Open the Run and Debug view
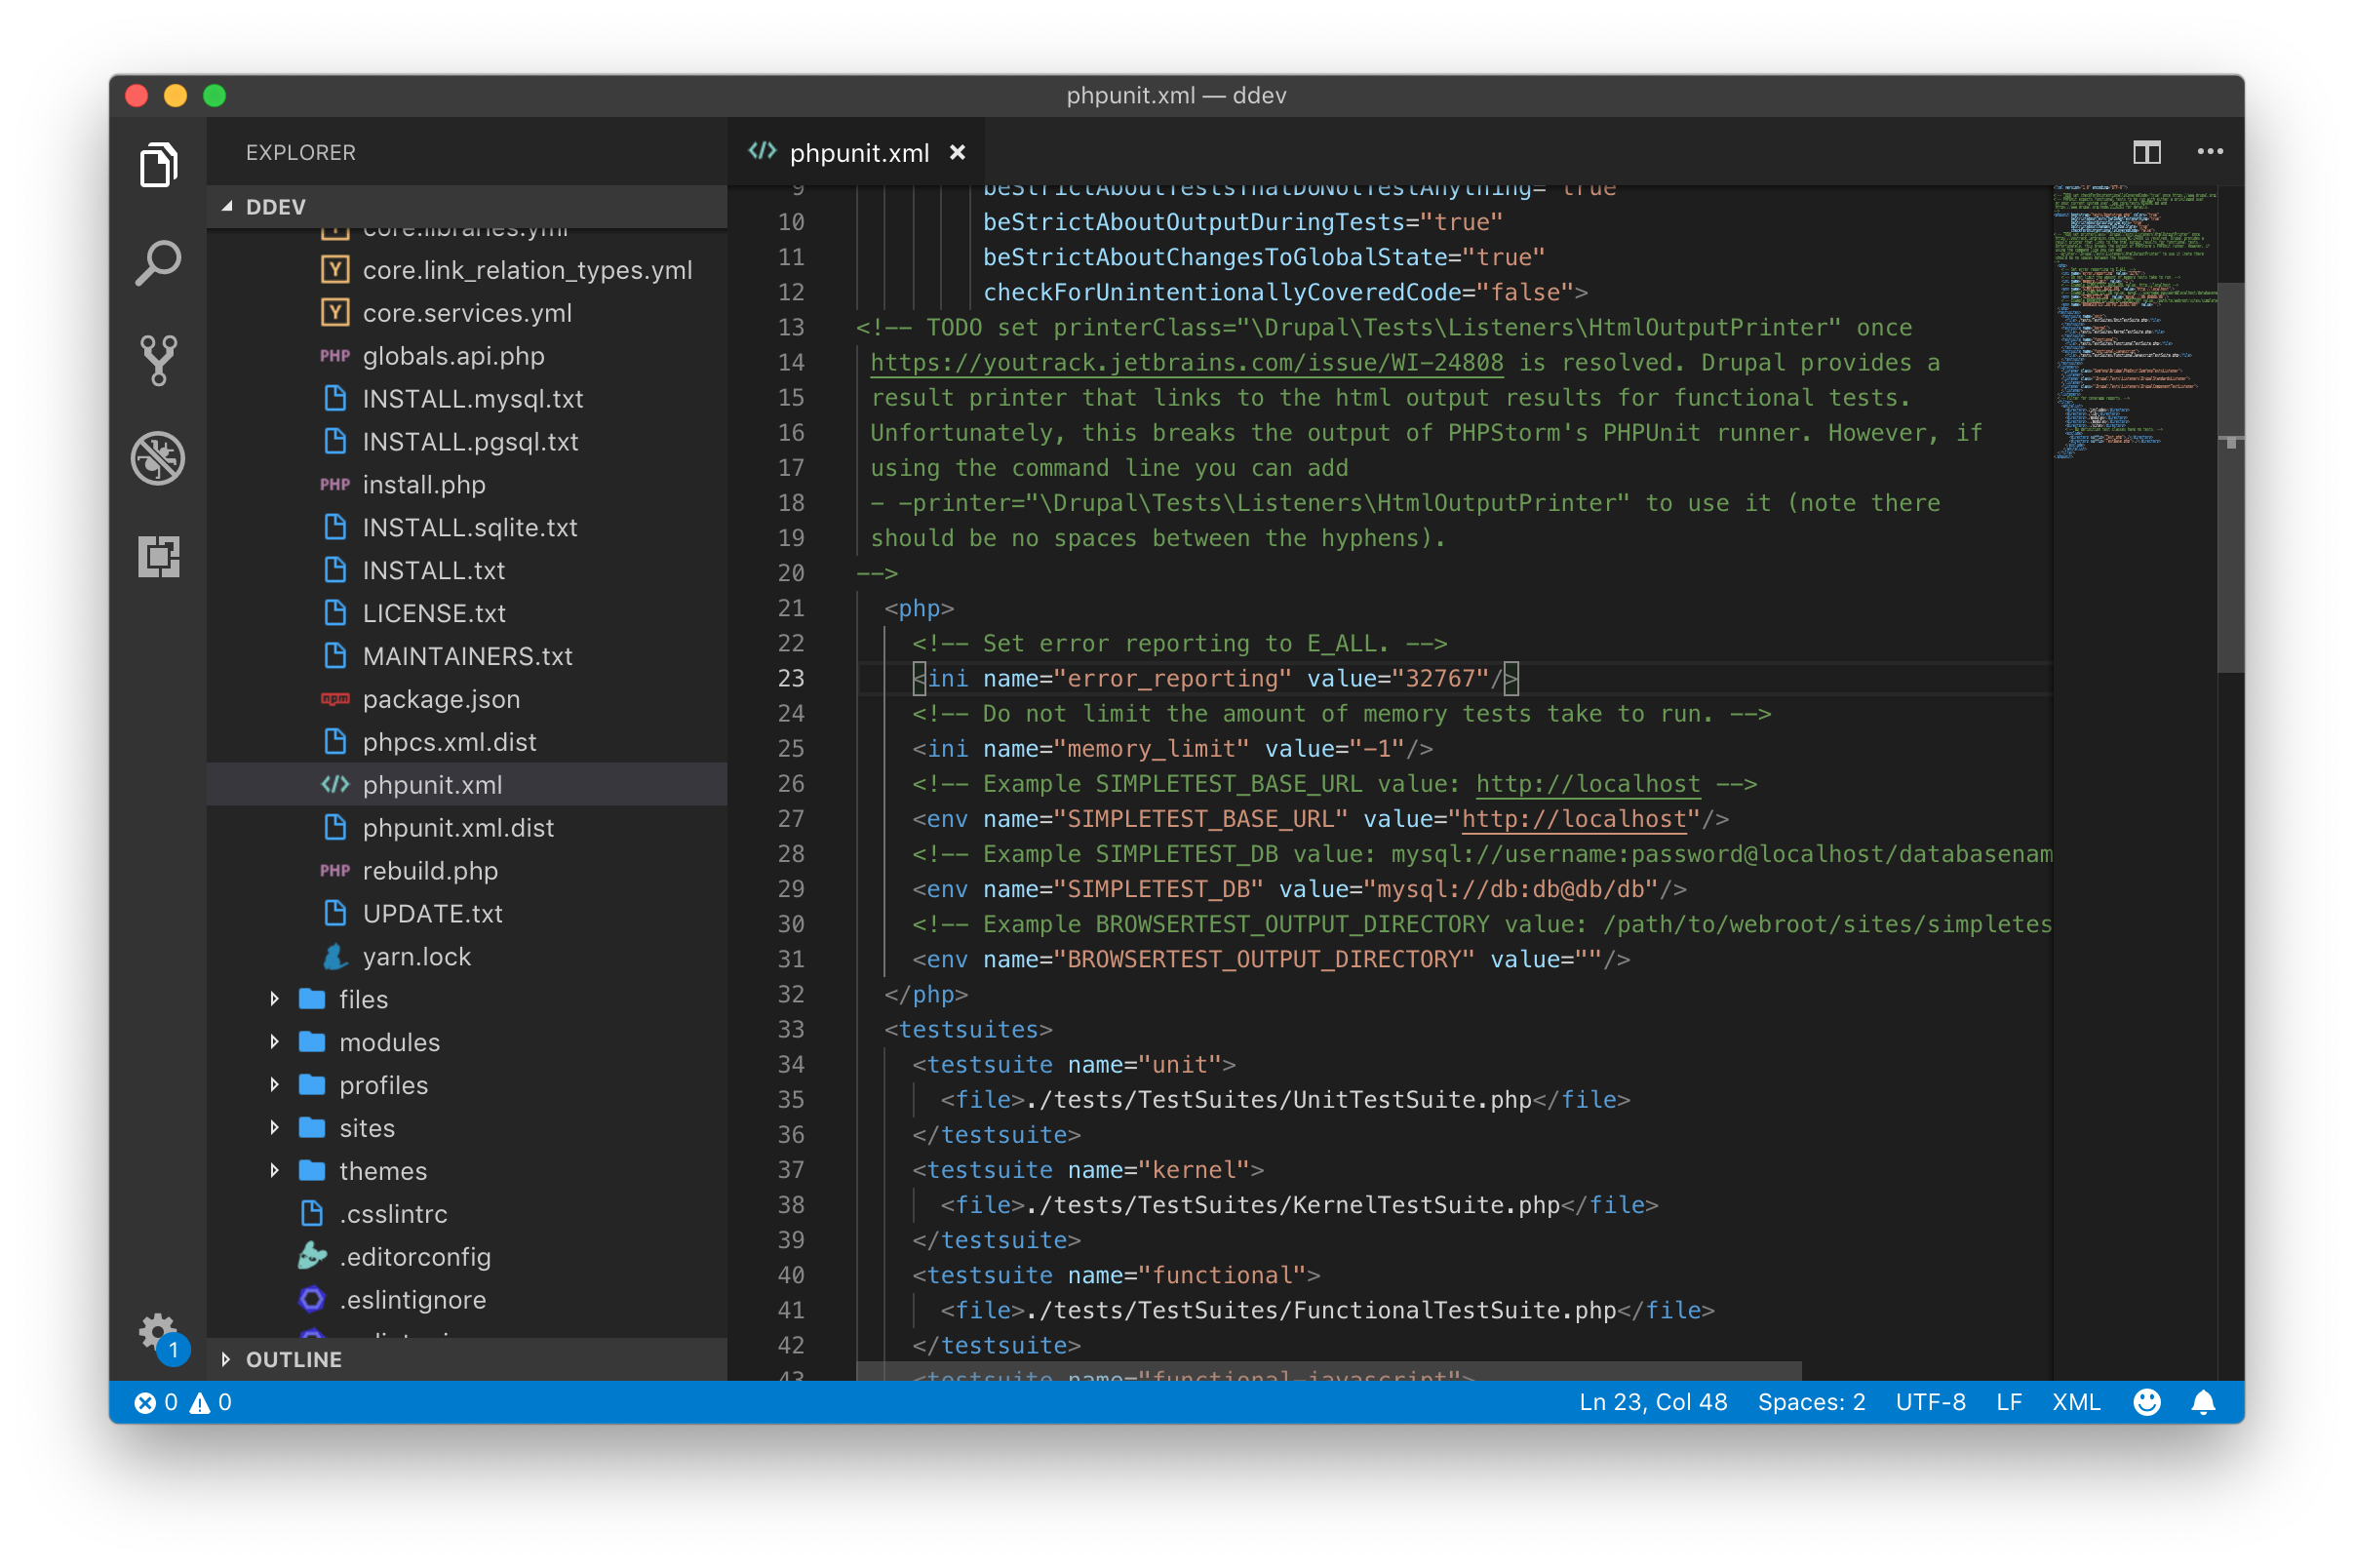 [x=157, y=458]
